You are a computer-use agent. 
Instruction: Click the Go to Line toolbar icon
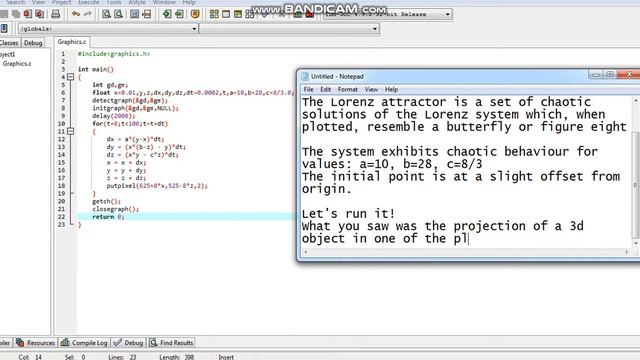tap(147, 14)
